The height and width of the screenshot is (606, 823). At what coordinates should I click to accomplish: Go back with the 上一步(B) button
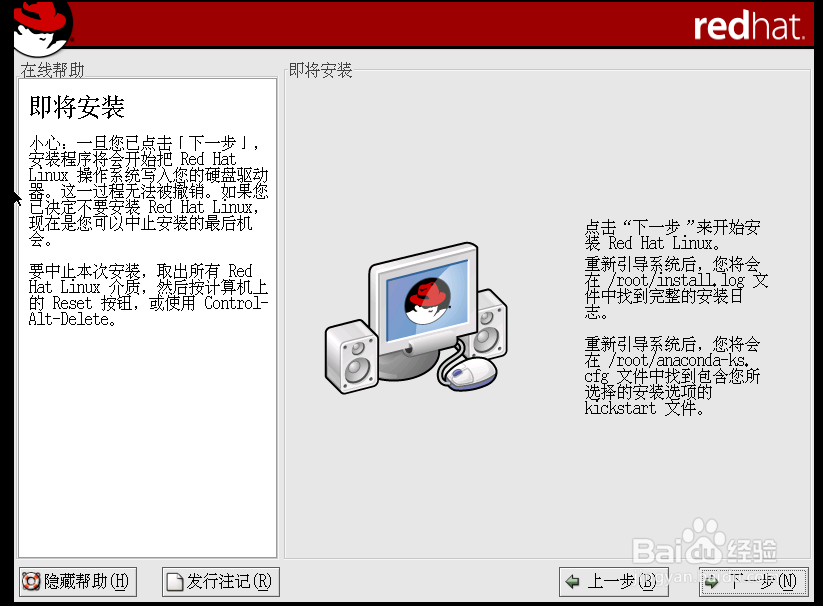[x=614, y=581]
